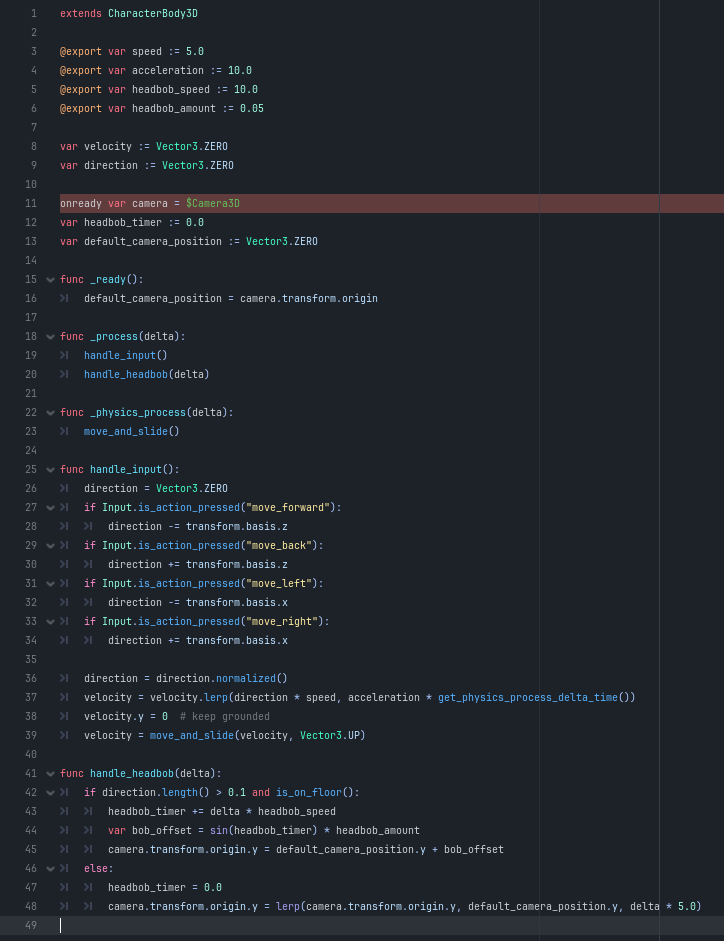Click the "move_forward" string

click(x=288, y=507)
